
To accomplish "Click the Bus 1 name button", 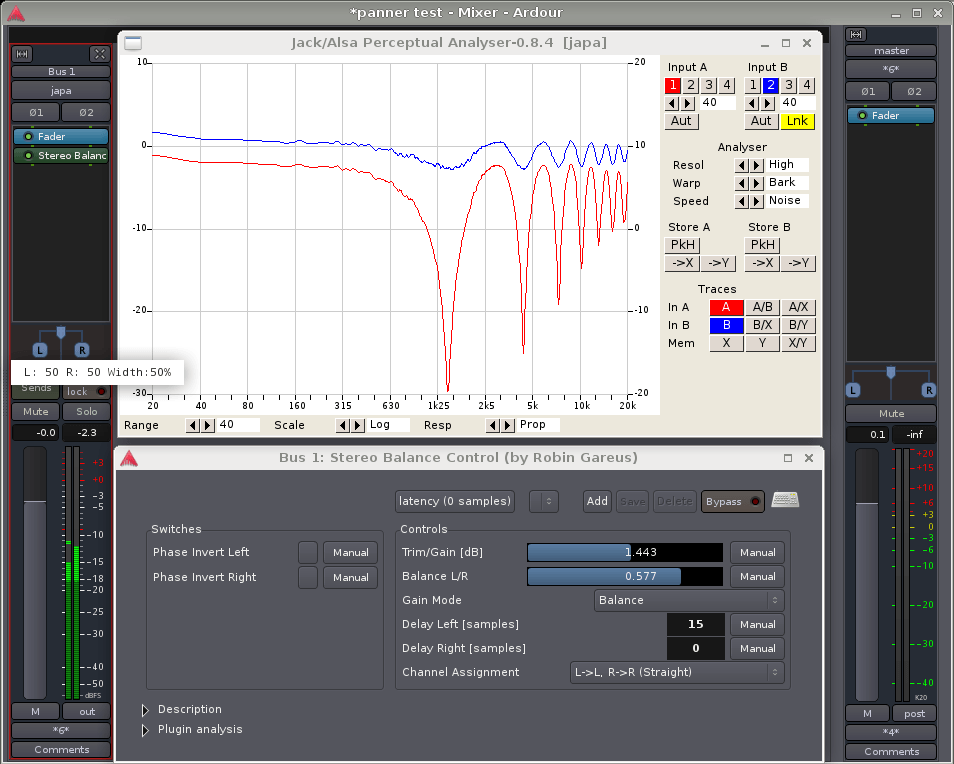I will [61, 72].
